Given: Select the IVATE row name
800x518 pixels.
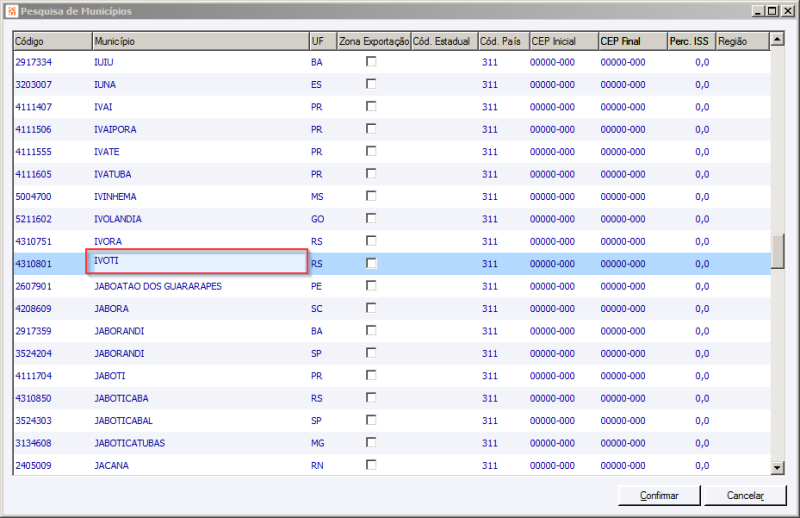Looking at the screenshot, I should 107,152.
